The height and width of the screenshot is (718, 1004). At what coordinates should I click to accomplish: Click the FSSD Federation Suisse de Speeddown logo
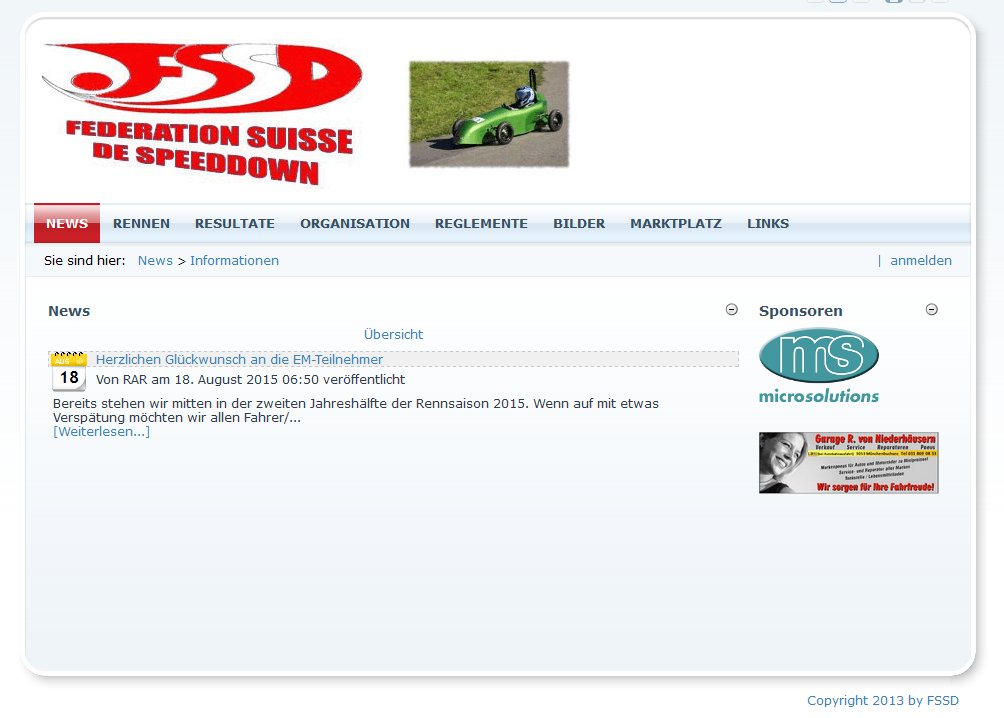(x=200, y=113)
